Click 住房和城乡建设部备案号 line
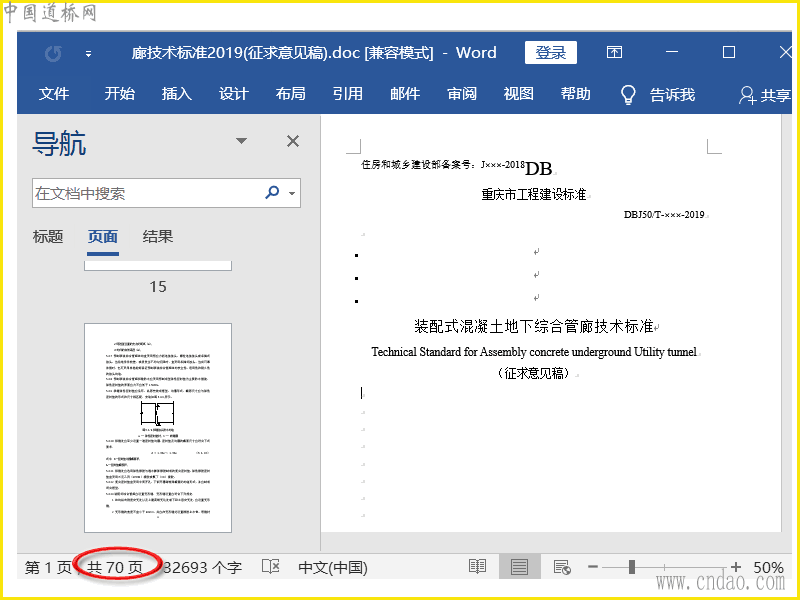The height and width of the screenshot is (600, 800). pos(443,164)
